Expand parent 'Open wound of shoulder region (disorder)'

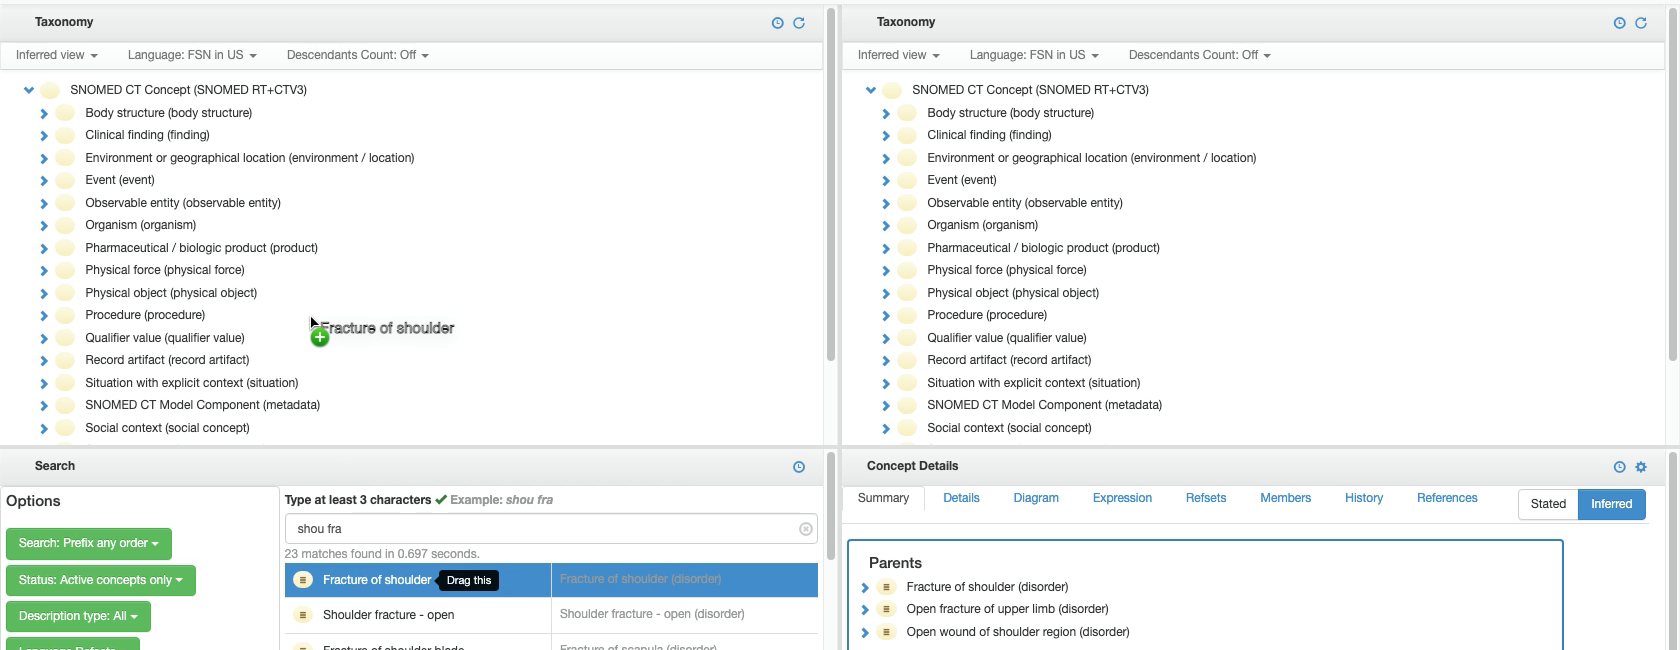click(x=865, y=633)
